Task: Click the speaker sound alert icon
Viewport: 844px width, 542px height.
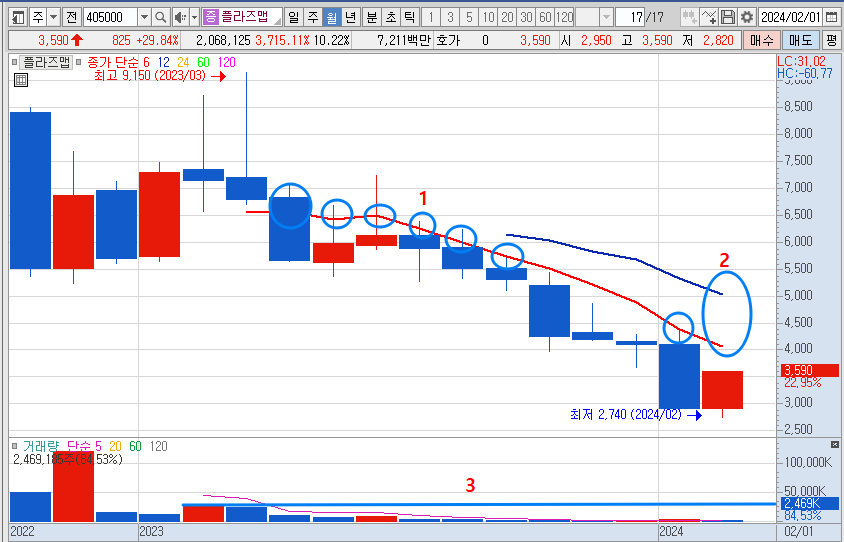Action: [180, 17]
